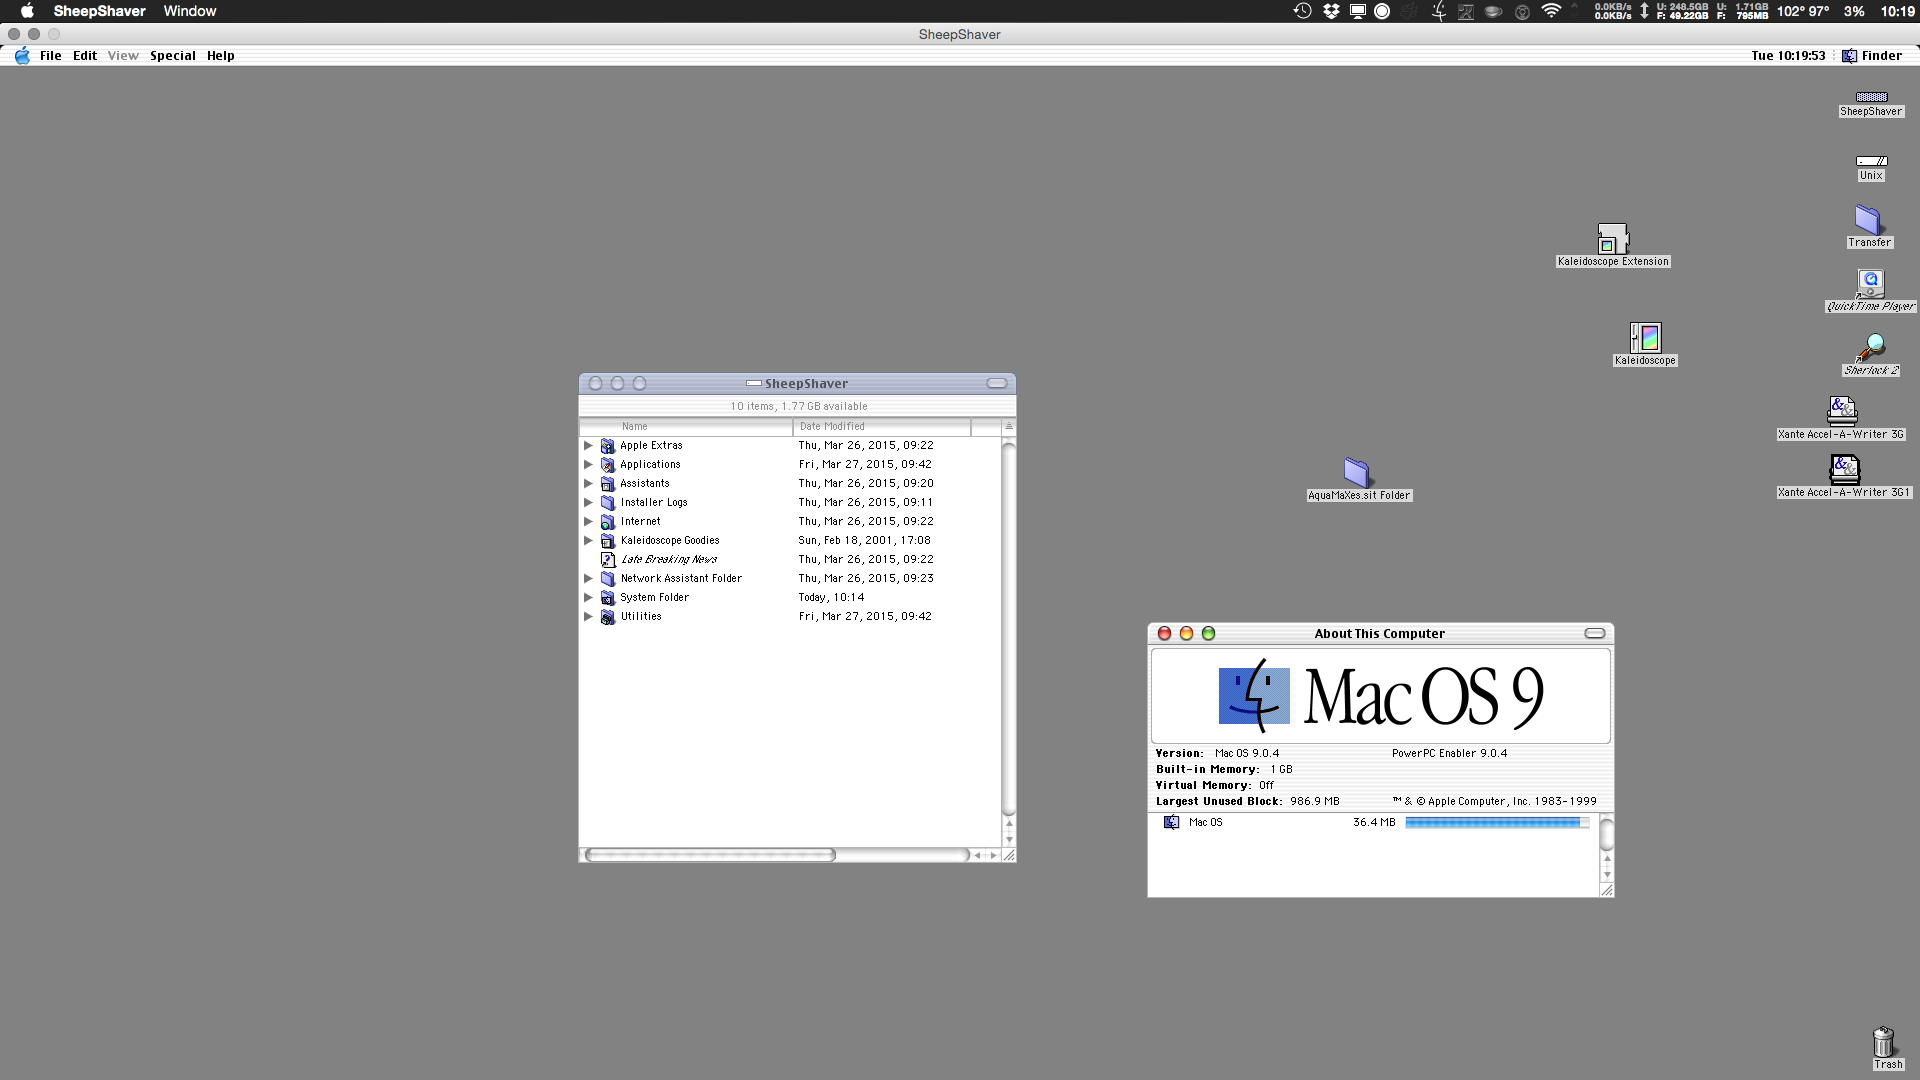Click PowerPC Enabler 9.0.4 text
The height and width of the screenshot is (1080, 1920).
click(1449, 754)
